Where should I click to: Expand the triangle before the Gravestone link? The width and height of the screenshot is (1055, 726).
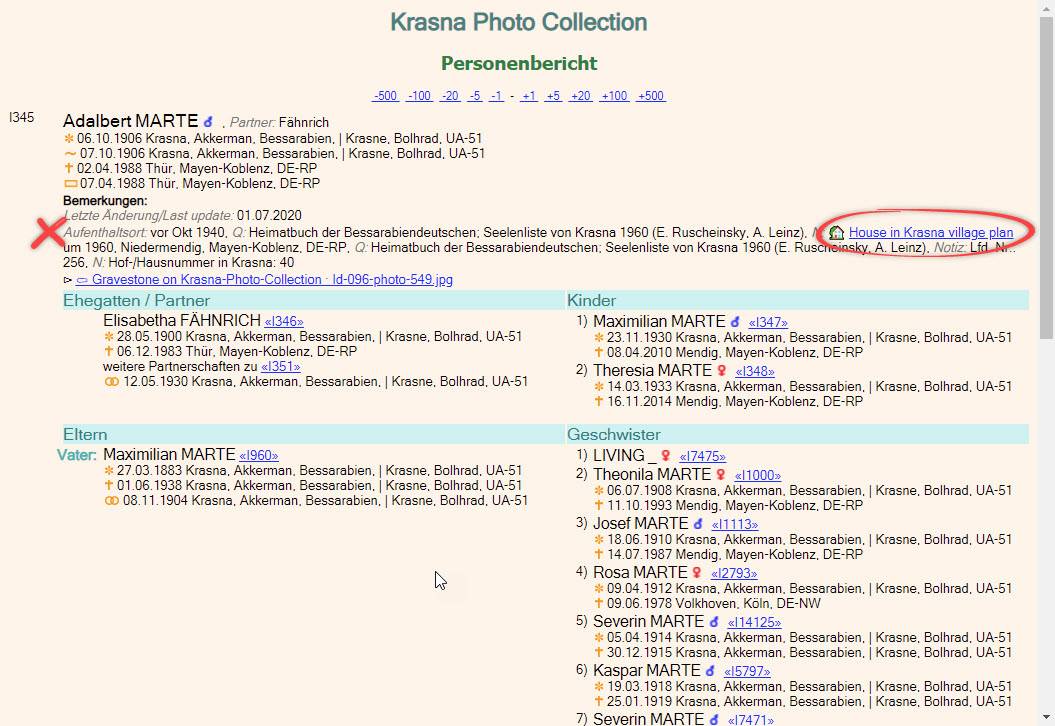click(68, 280)
